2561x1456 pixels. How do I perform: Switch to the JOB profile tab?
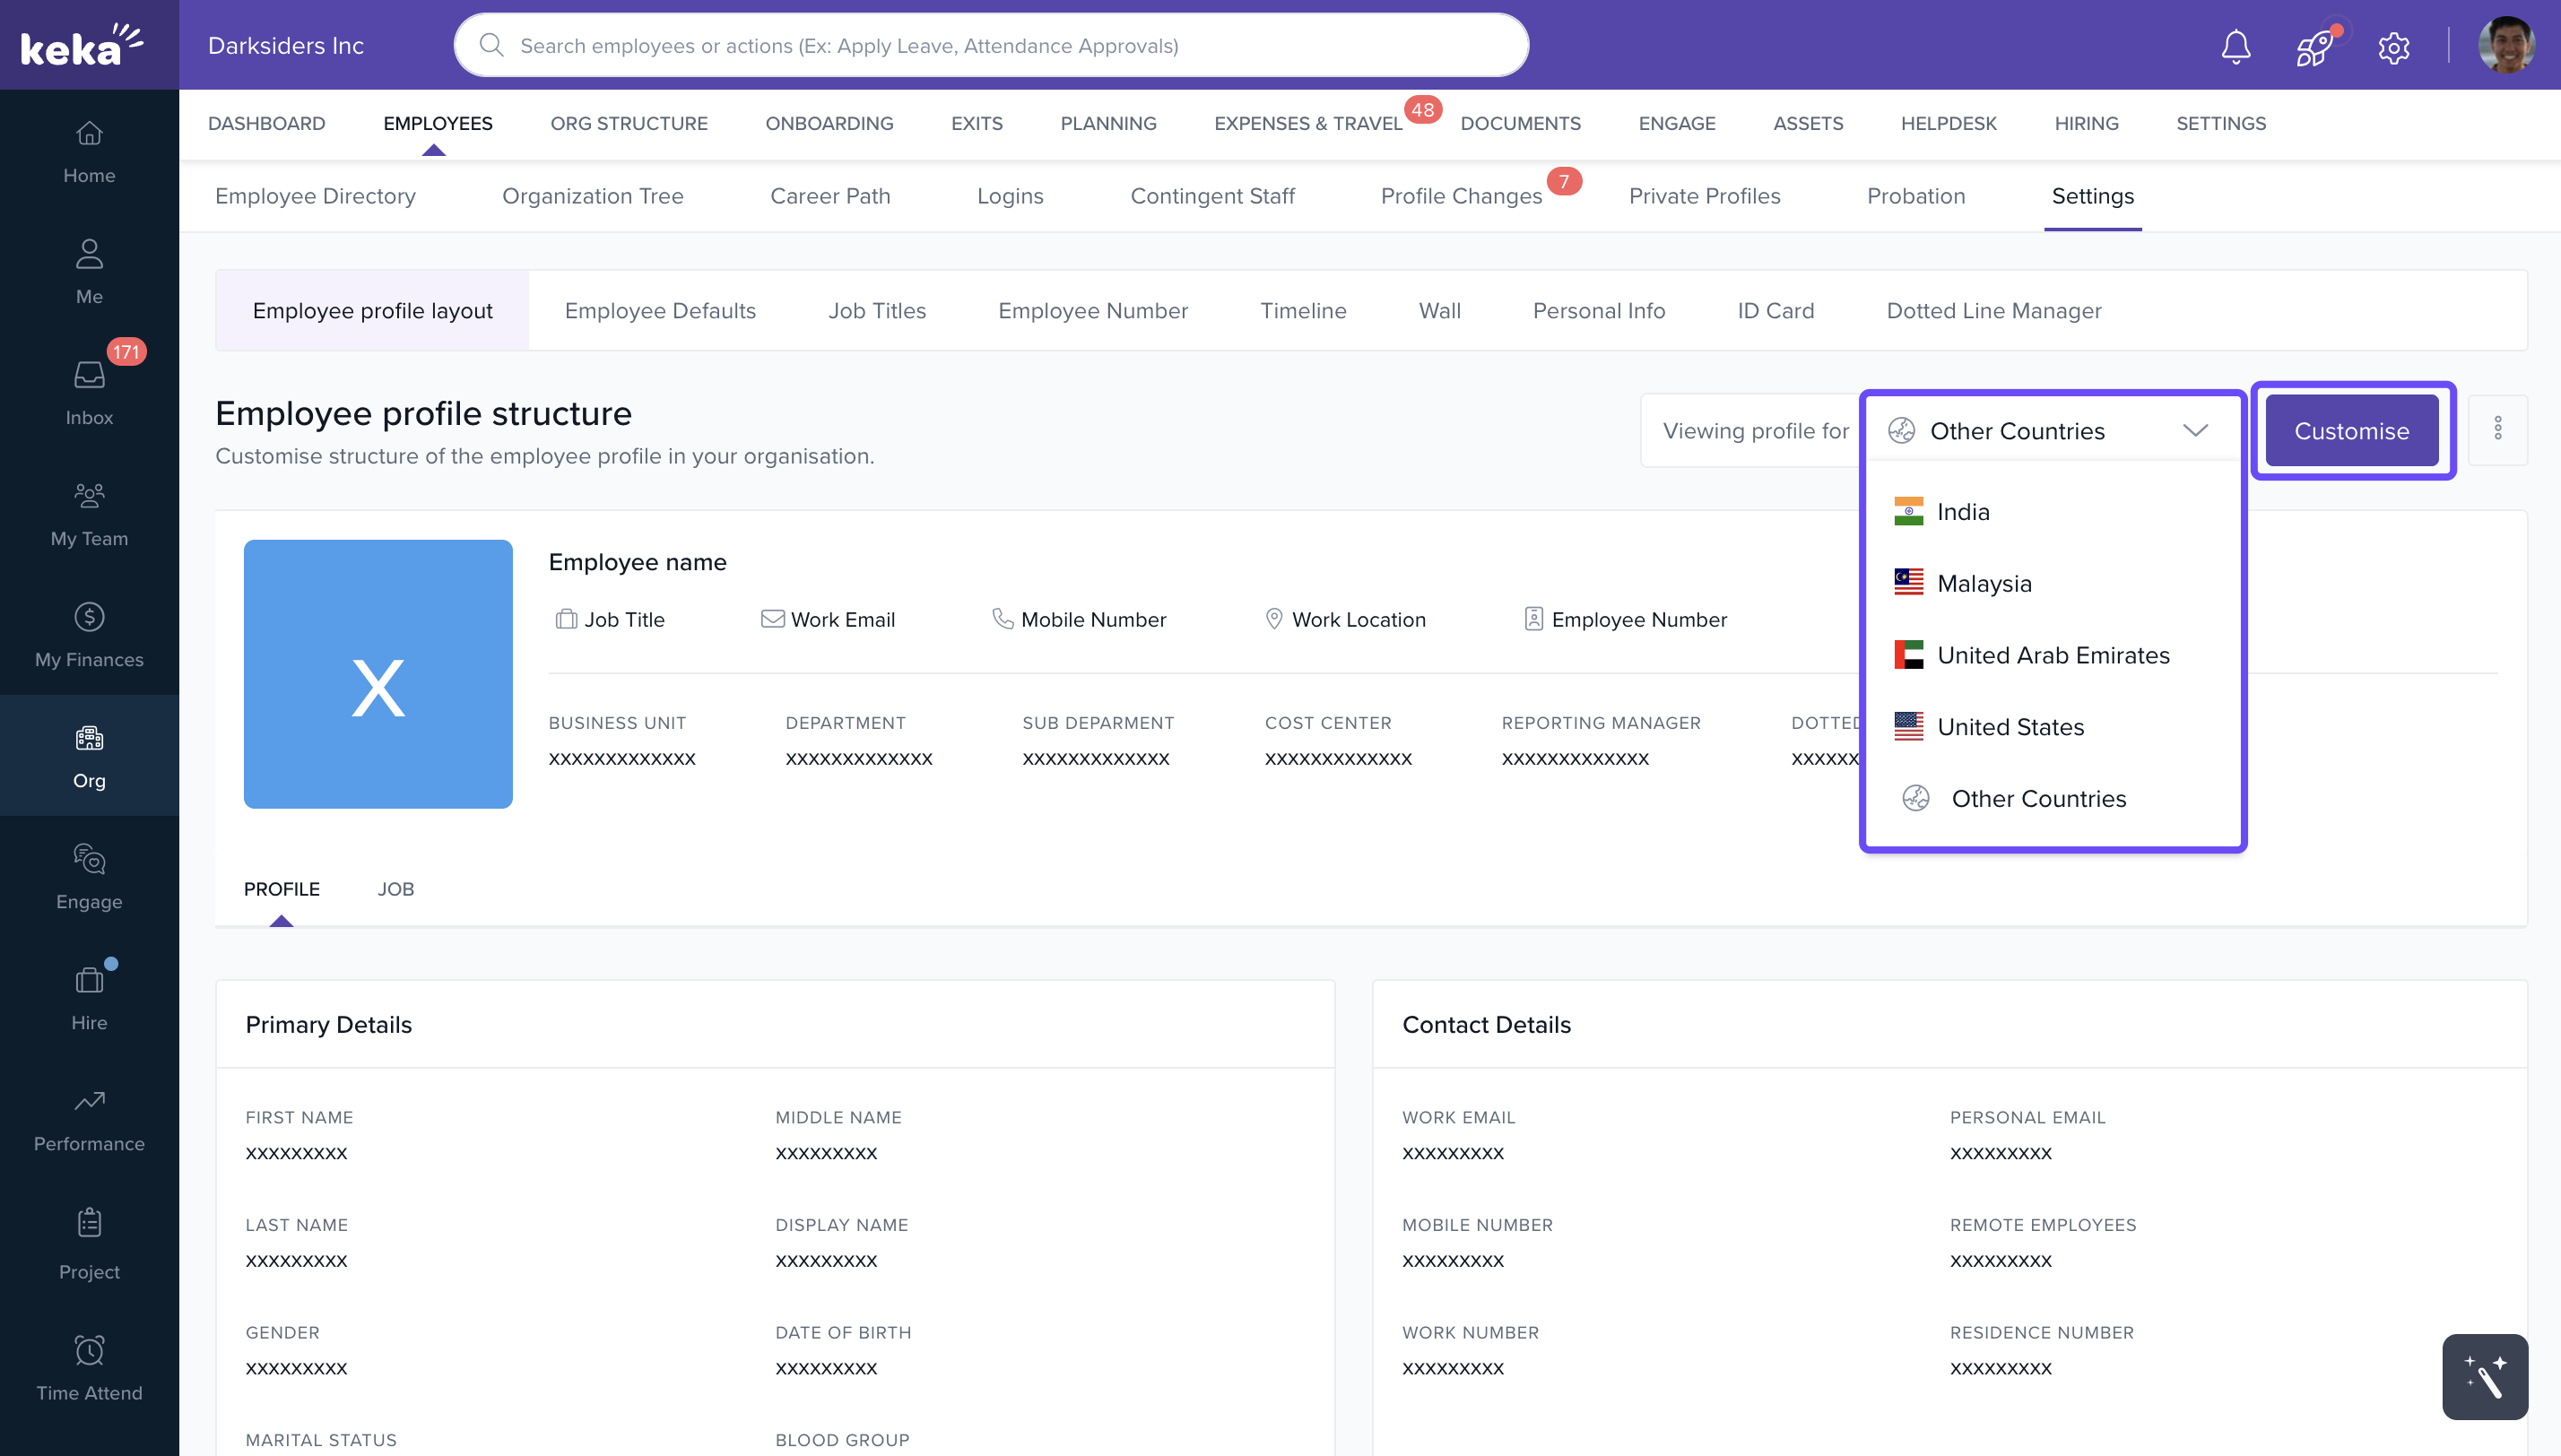tap(395, 889)
